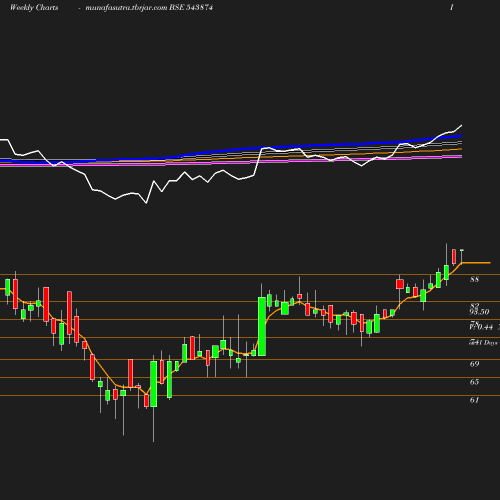The height and width of the screenshot is (500, 500).
Task: Click the price axis label '69'
Action: coord(474,364)
